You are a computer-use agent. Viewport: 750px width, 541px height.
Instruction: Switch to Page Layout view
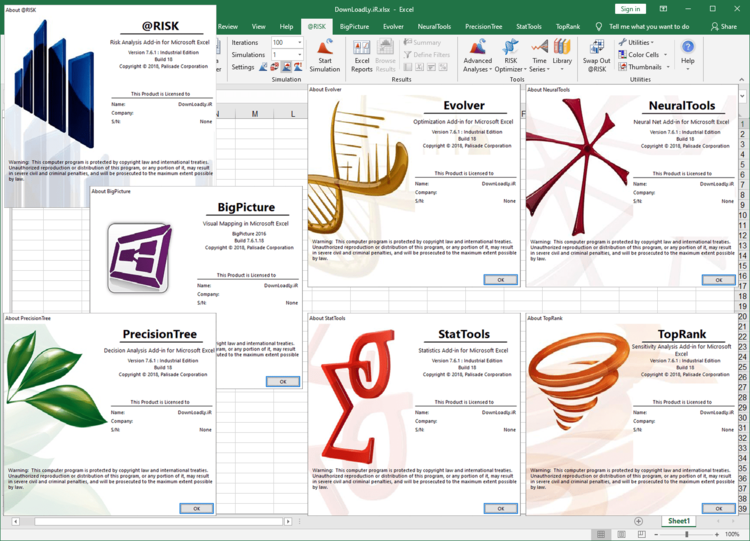click(621, 534)
